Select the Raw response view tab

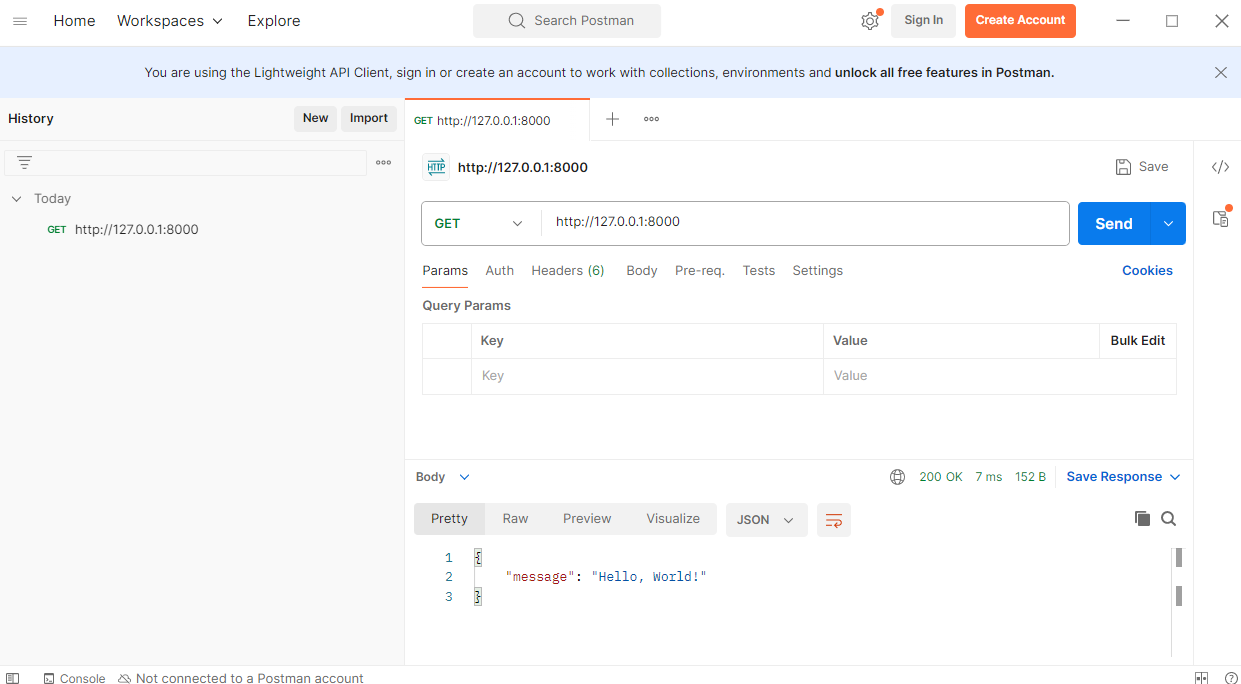(515, 519)
